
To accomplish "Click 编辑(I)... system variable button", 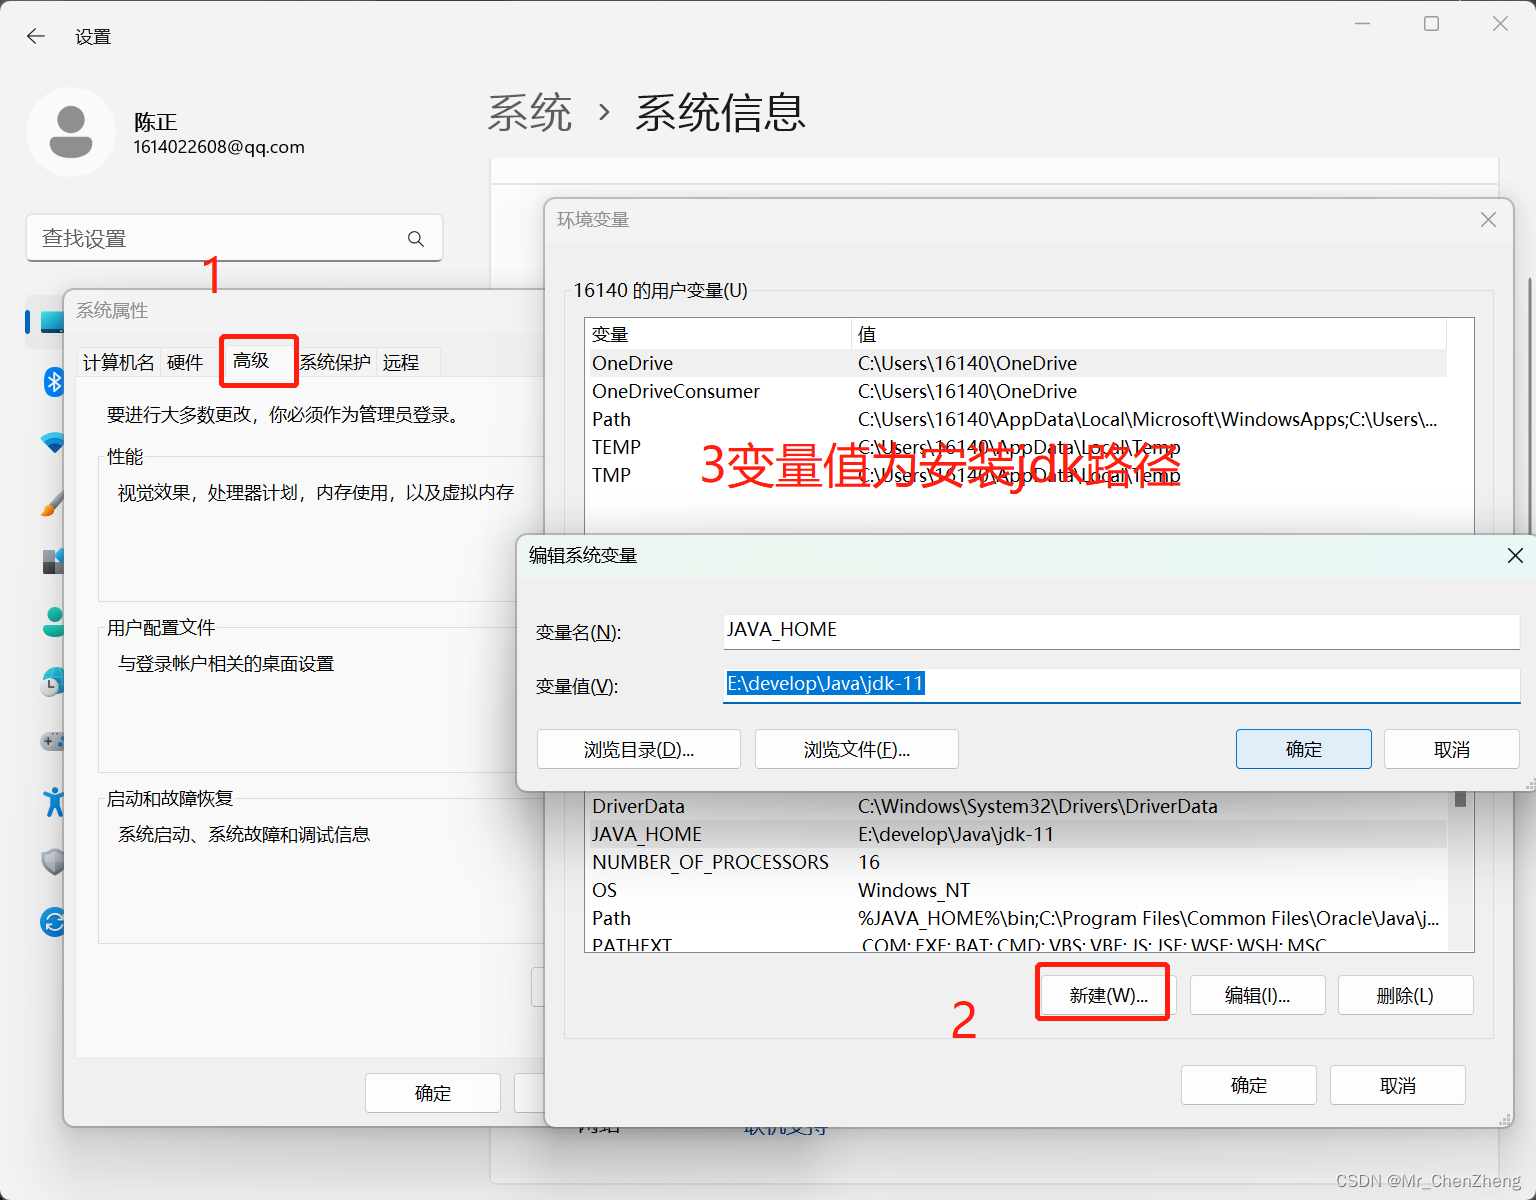I will coord(1258,995).
